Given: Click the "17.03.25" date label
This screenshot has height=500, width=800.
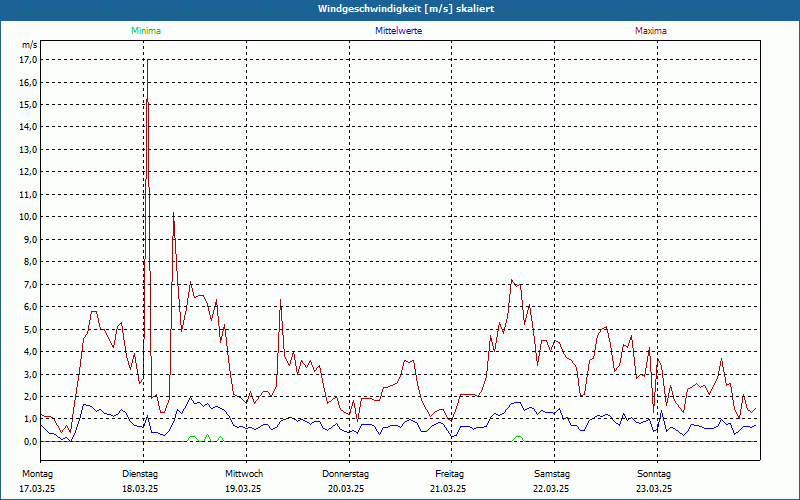Looking at the screenshot, I should pos(37,489).
